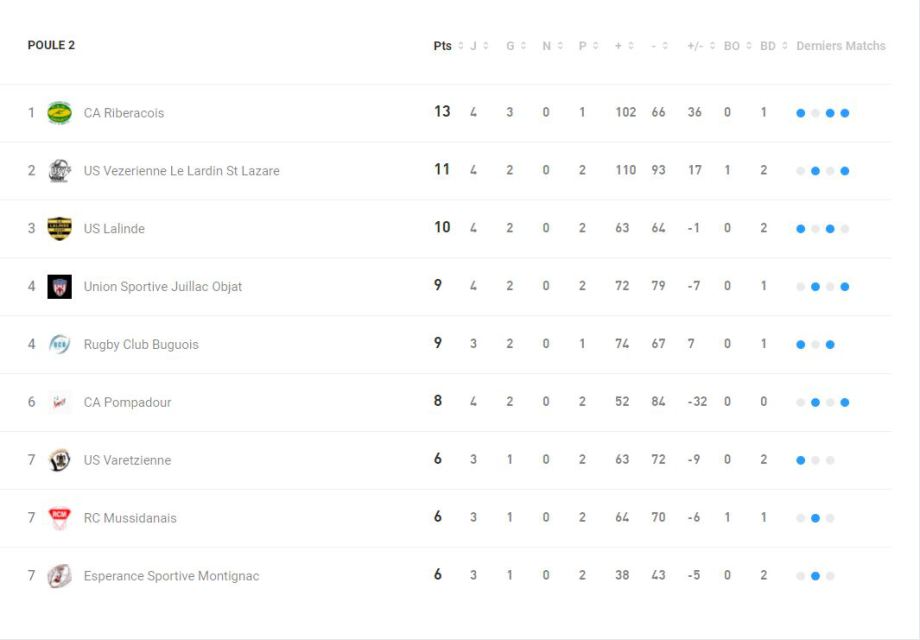
Task: Click the CA Riberacois club logo
Action: coord(59,113)
